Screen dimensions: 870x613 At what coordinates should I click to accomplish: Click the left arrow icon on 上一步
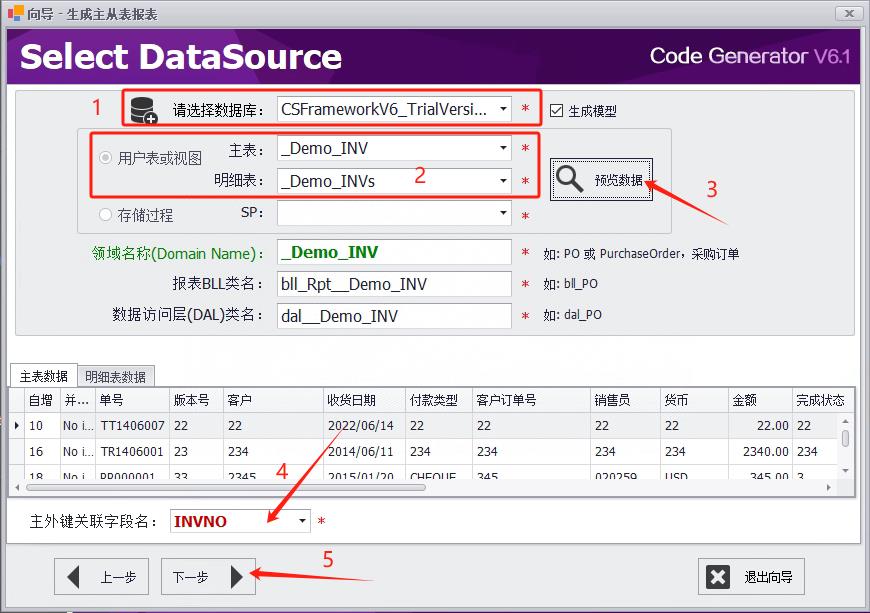point(75,576)
